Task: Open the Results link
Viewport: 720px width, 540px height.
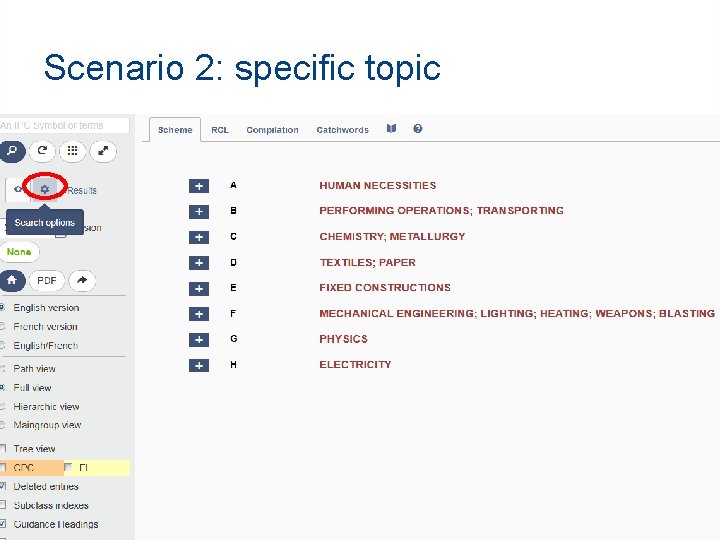Action: tap(82, 190)
